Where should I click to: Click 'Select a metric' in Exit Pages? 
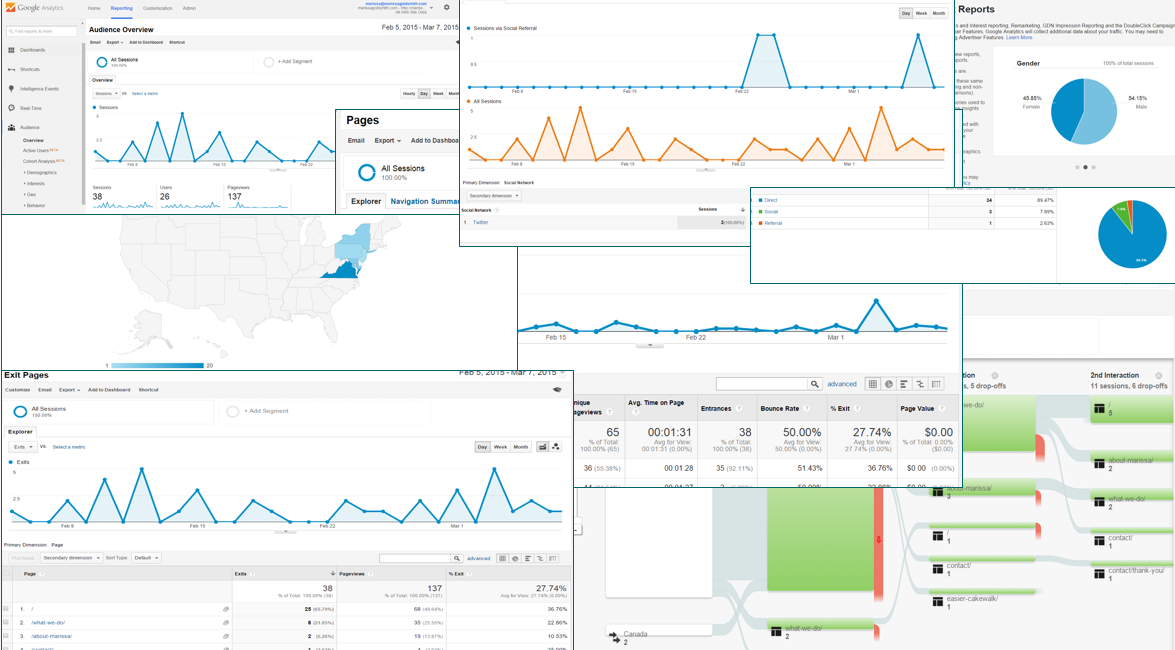69,447
